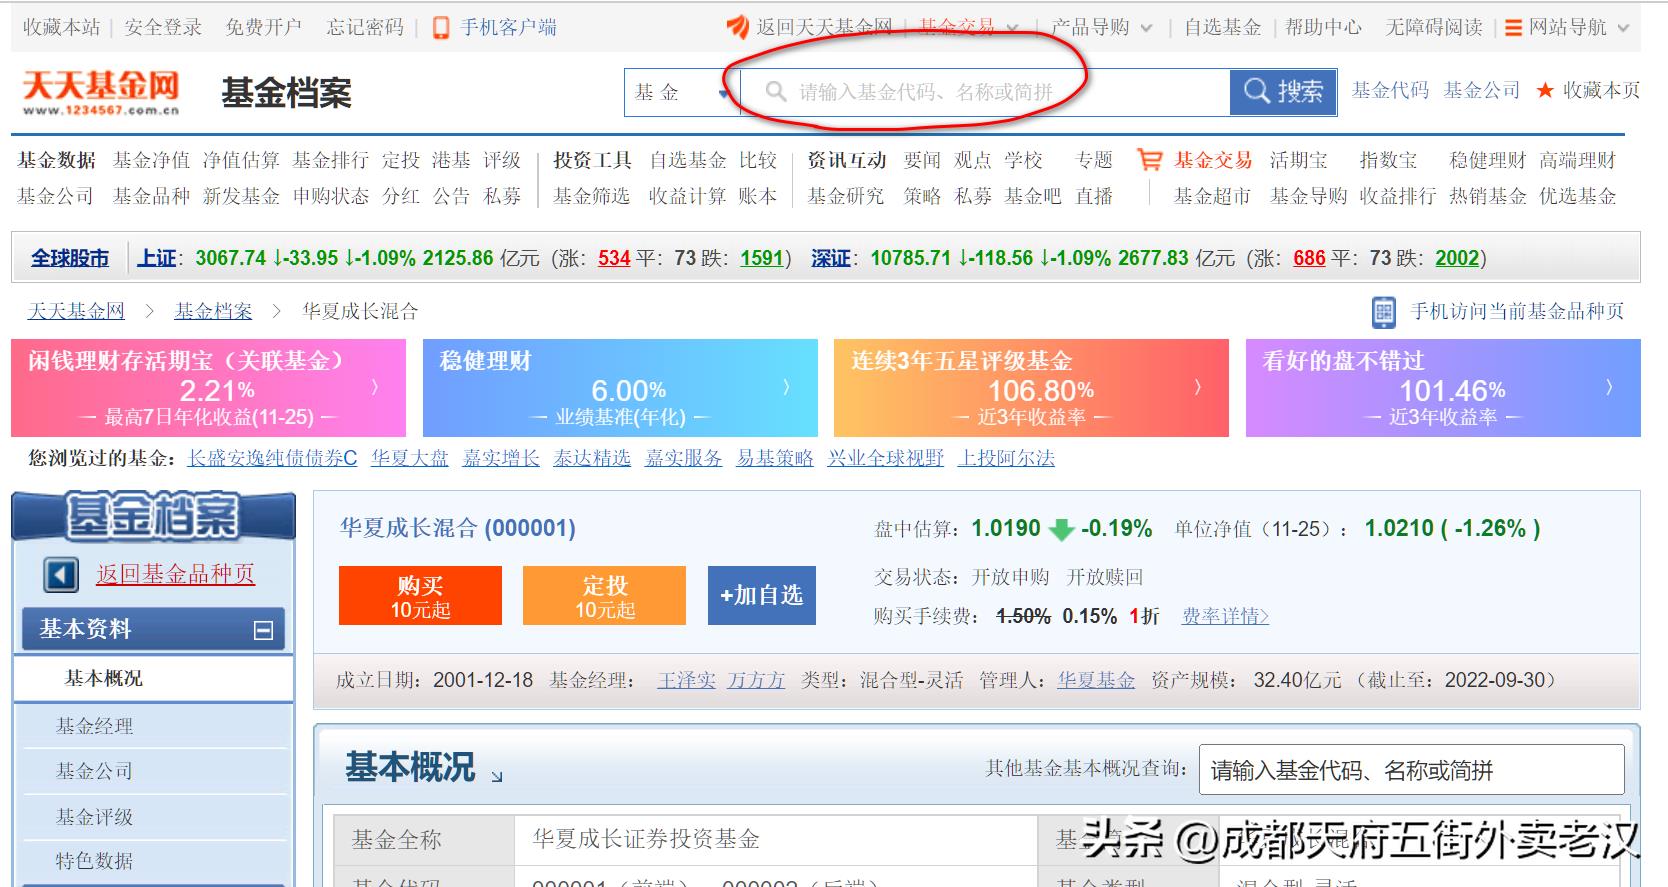Open the 连续3年五星评级基金 banner chevron

pyautogui.click(x=1198, y=387)
